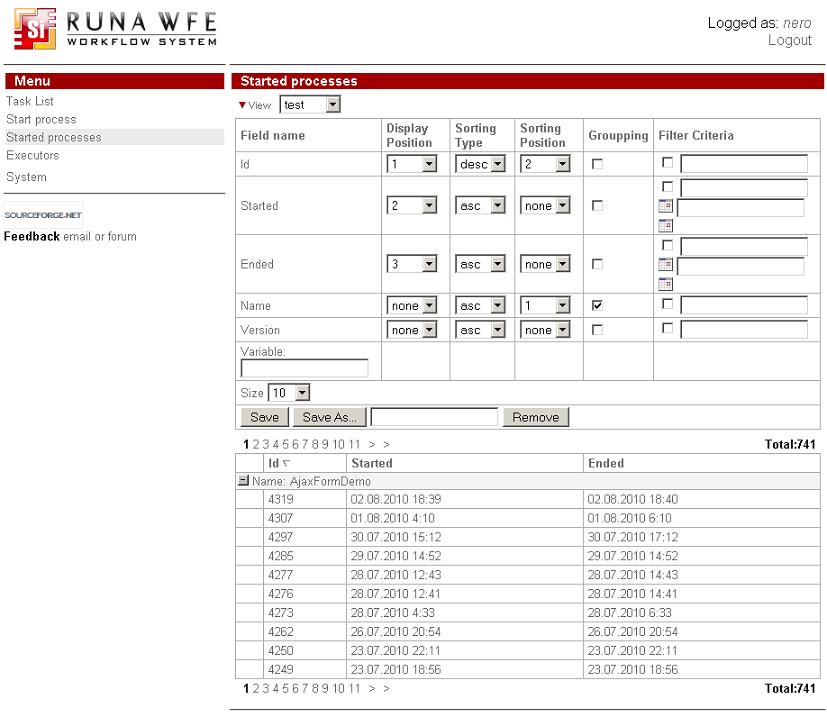Click the Logout link
Viewport: 827px width, 717px height.
point(790,40)
